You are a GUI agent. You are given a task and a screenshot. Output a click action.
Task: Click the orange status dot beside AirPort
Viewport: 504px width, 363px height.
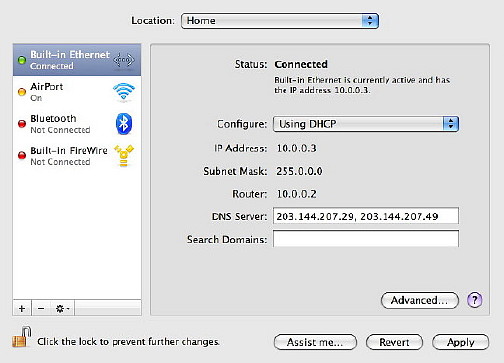[22, 92]
